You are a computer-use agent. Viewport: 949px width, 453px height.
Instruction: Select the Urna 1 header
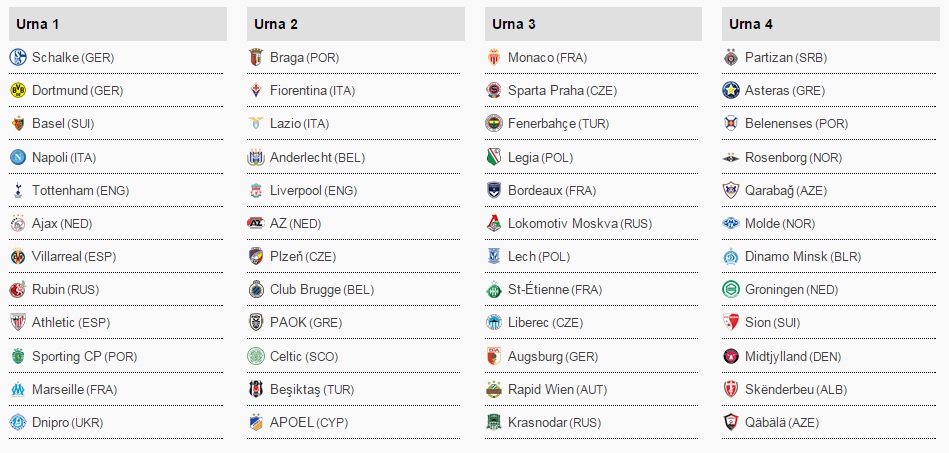37,24
